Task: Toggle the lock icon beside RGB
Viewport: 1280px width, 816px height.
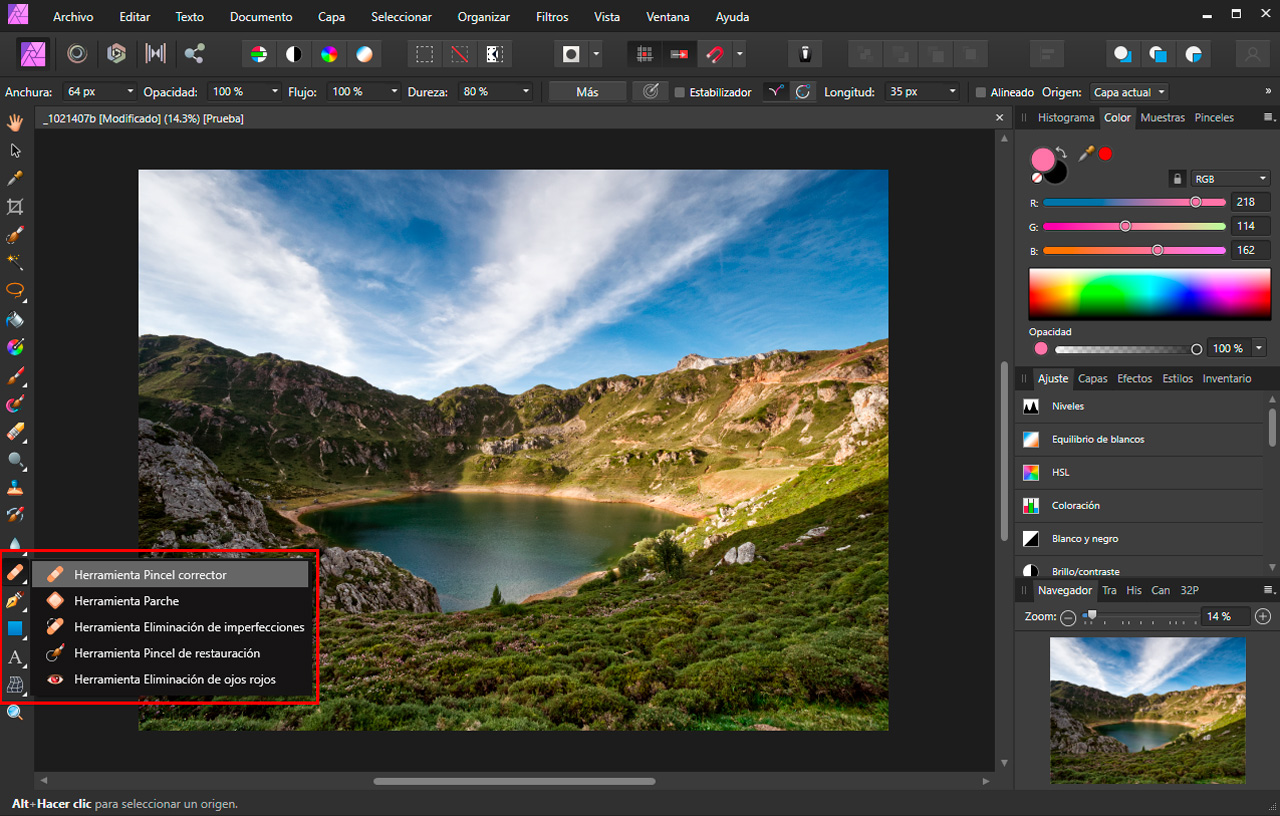Action: pos(1178,179)
